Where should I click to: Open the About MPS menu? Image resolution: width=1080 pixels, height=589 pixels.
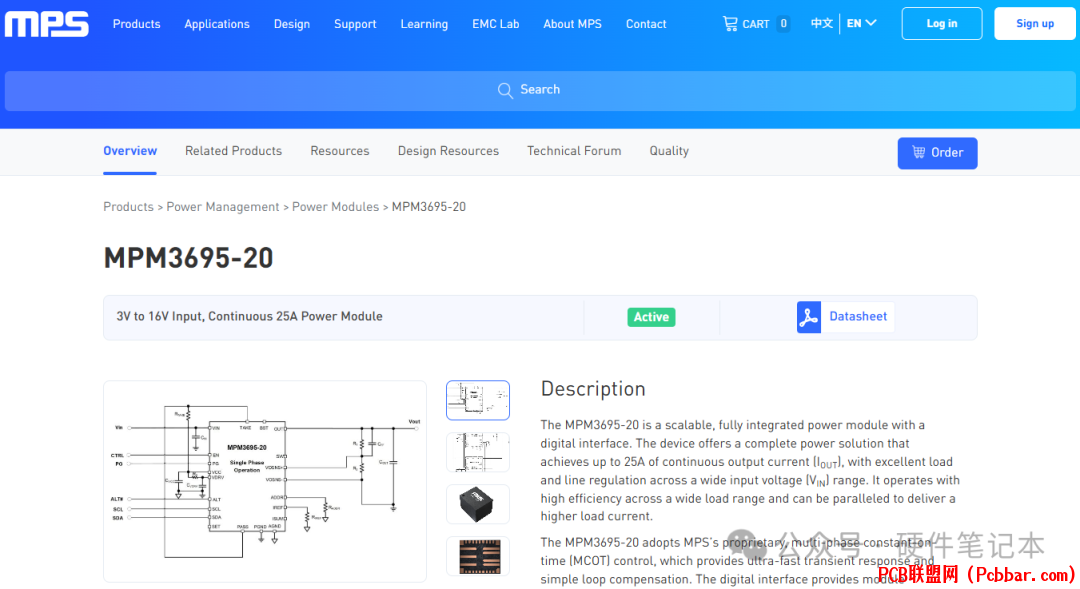pyautogui.click(x=572, y=24)
